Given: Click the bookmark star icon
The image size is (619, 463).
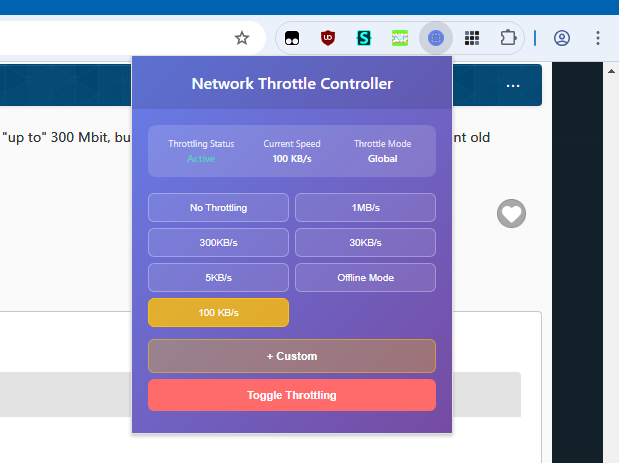Looking at the screenshot, I should point(241,38).
